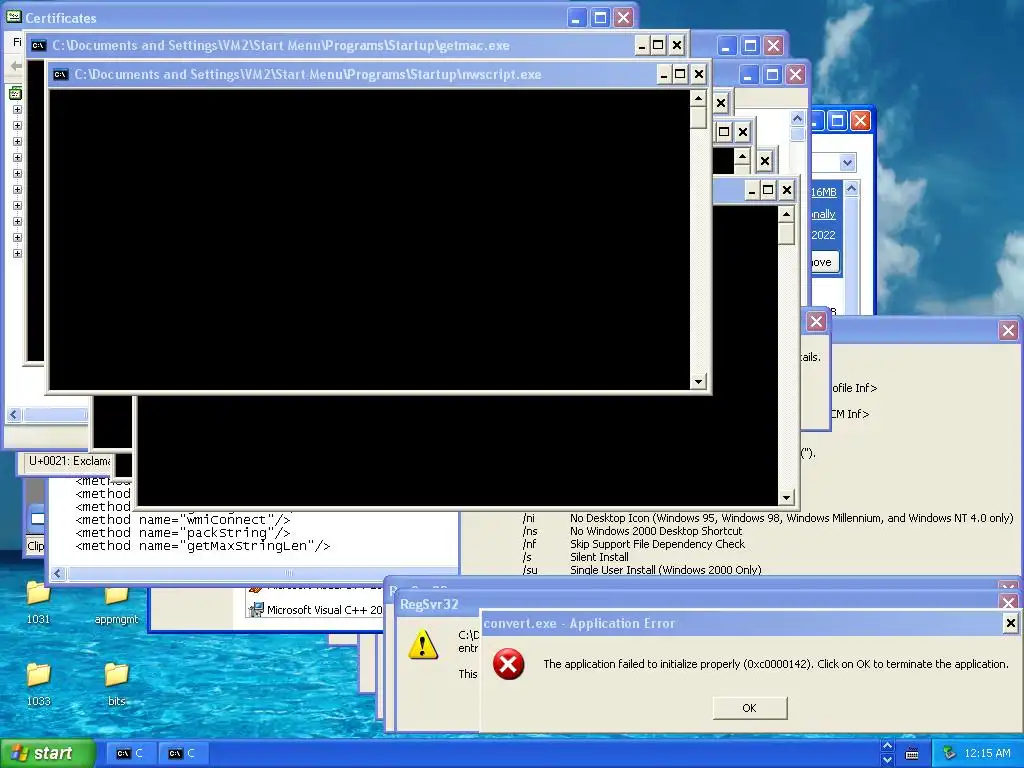Select the 1031 folder on desktop
Screen dimensions: 1024x768
(x=38, y=603)
